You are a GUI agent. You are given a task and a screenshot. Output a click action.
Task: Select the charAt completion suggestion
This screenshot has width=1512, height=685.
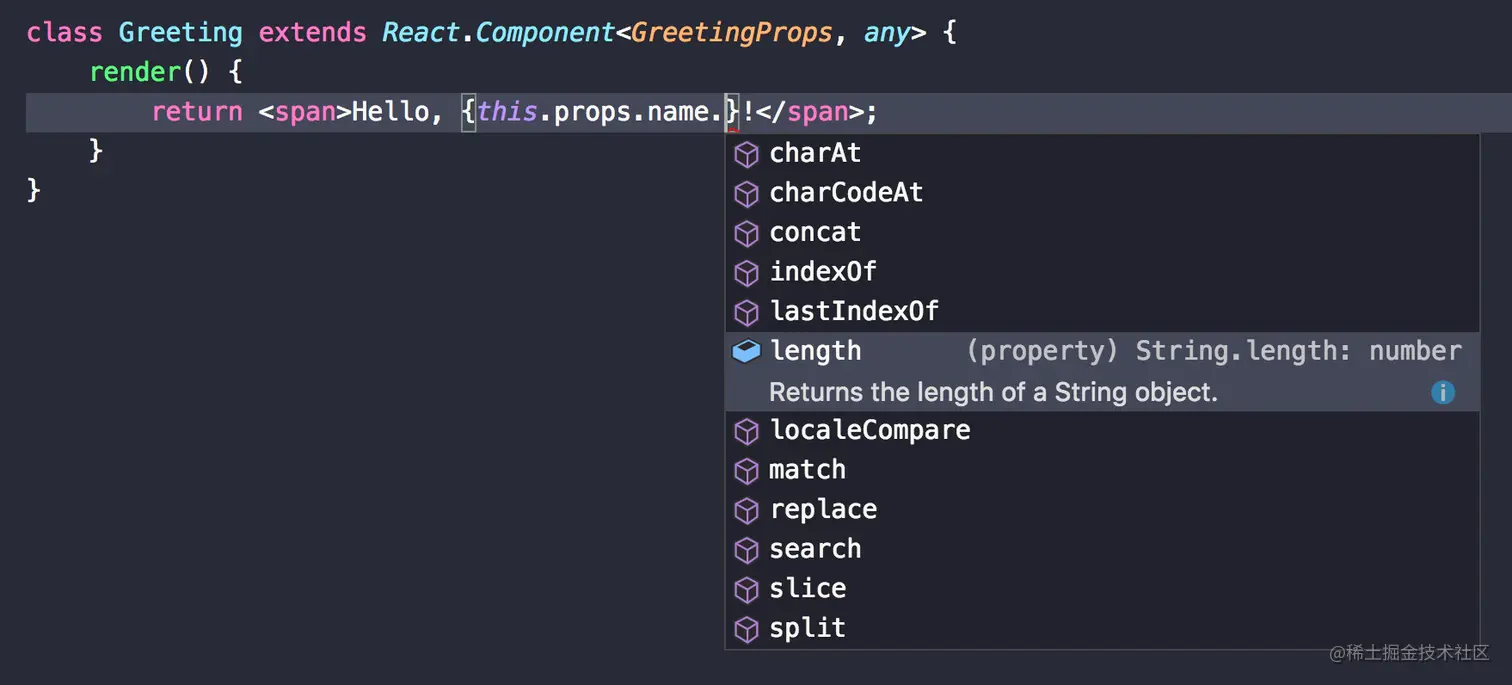[x=815, y=153]
